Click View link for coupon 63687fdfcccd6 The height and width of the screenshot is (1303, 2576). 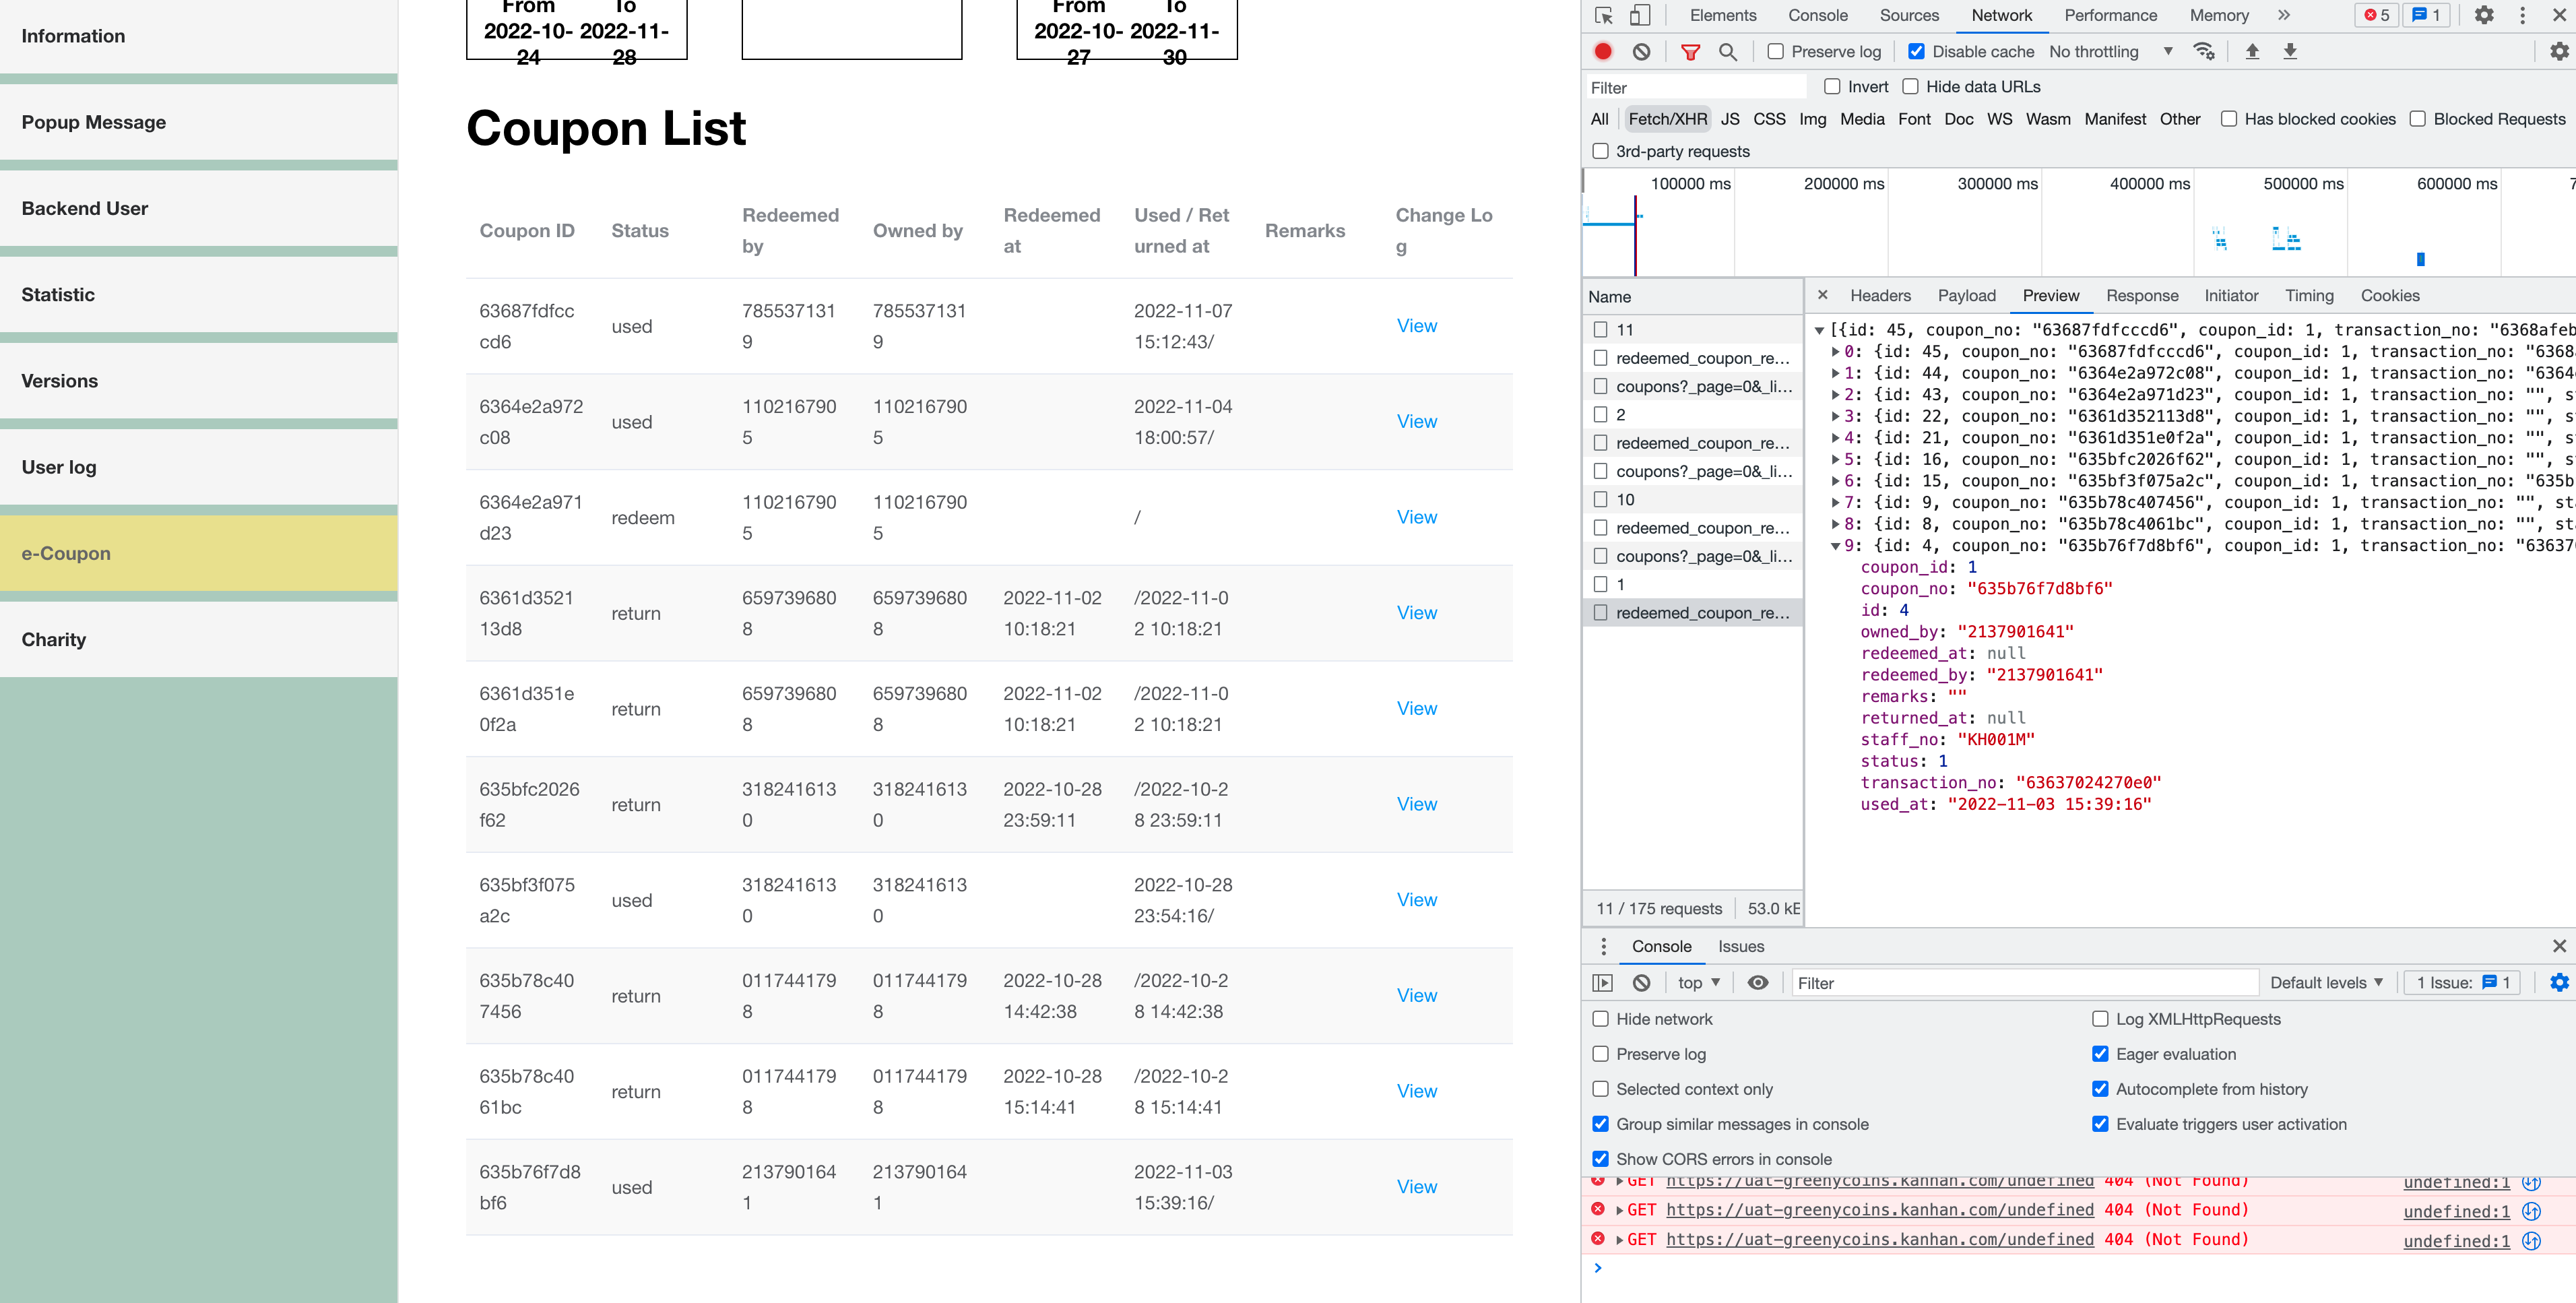pyautogui.click(x=1416, y=326)
